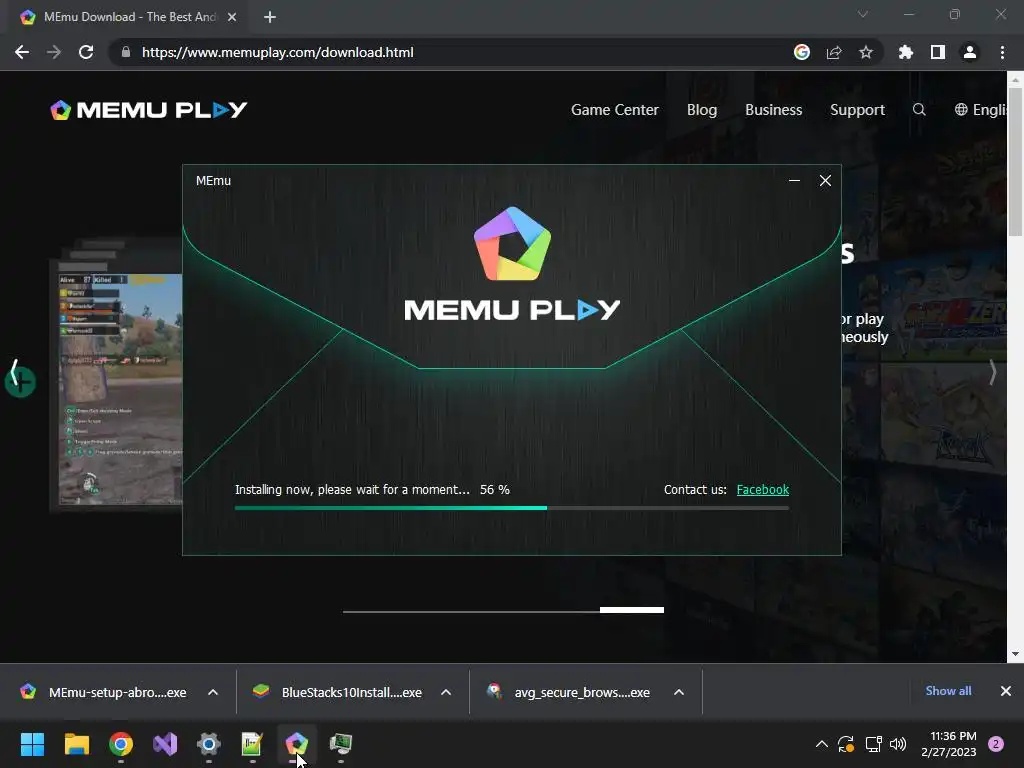Open Chrome three-dot menu

pos(1002,52)
